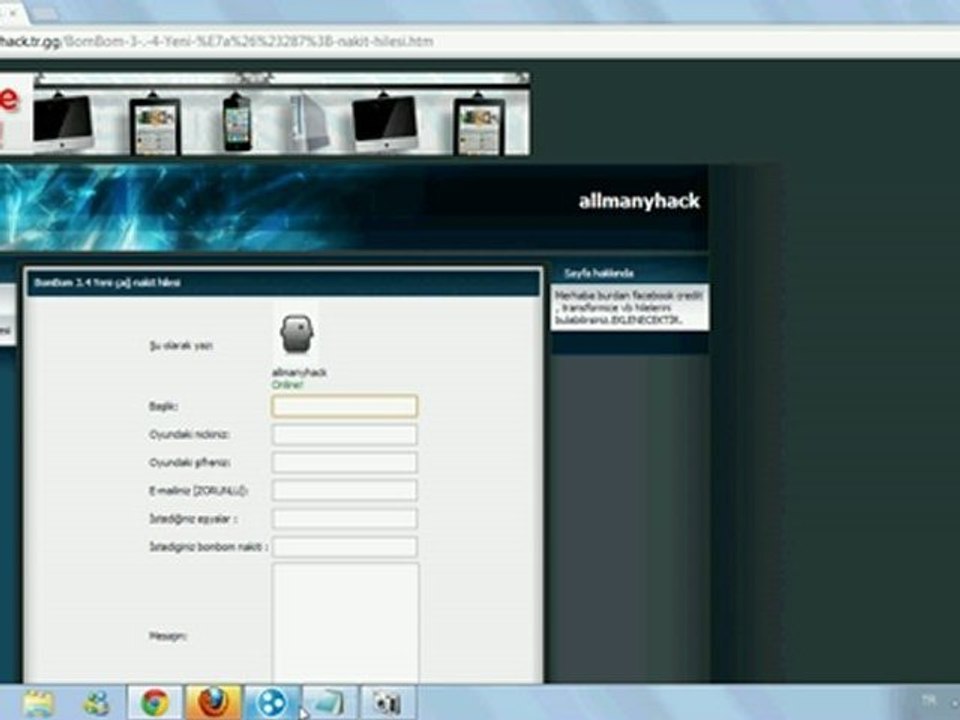Click the BomBom 3.4 nakit hilesi form title
Image resolution: width=960 pixels, height=720 pixels.
pos(107,283)
